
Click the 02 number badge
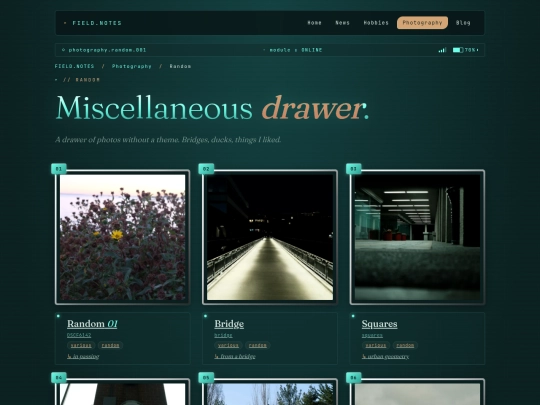(206, 169)
